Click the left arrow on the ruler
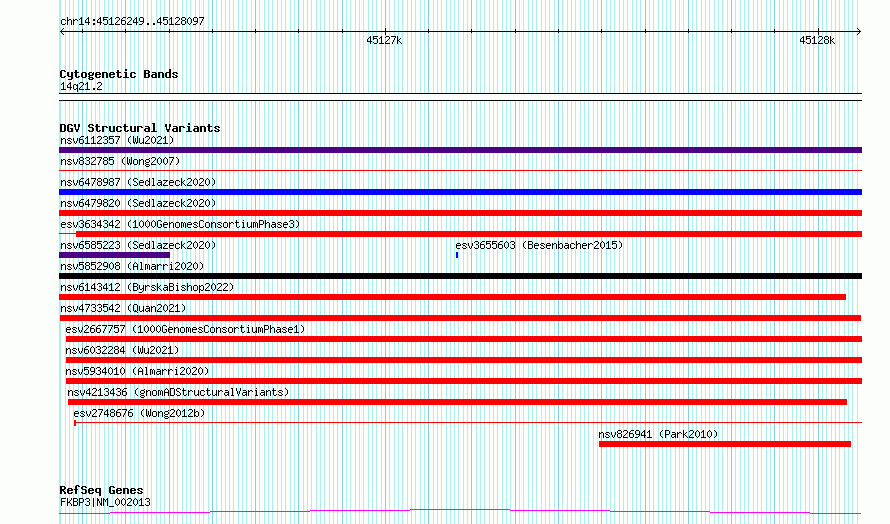Image resolution: width=890 pixels, height=524 pixels. click(62, 32)
